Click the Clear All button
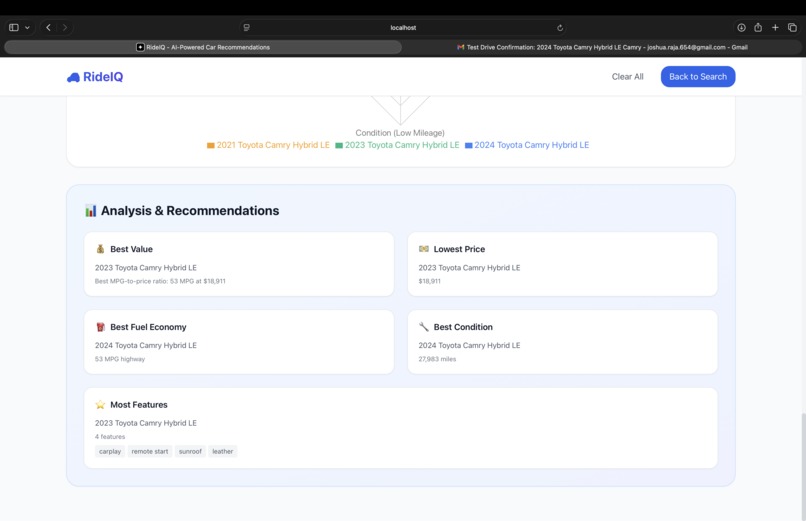This screenshot has height=521, width=806. 627,77
